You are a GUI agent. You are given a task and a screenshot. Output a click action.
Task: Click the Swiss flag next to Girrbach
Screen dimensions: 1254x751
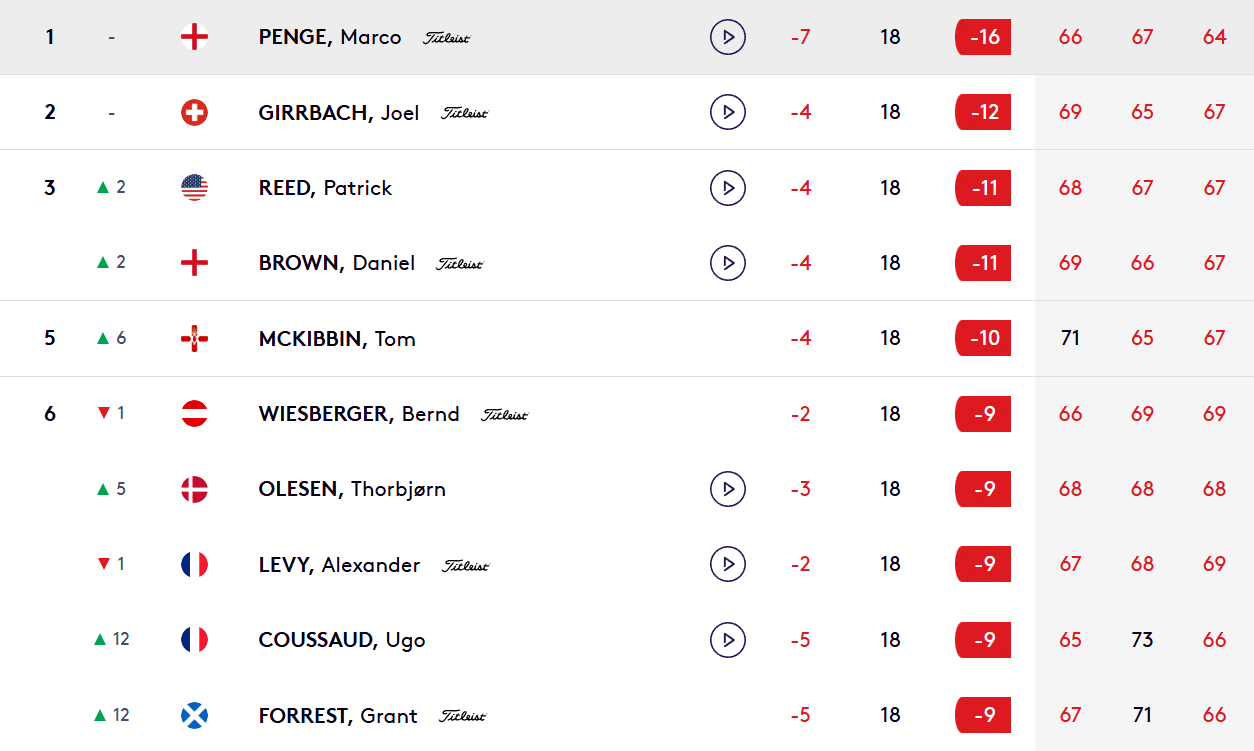[x=194, y=112]
